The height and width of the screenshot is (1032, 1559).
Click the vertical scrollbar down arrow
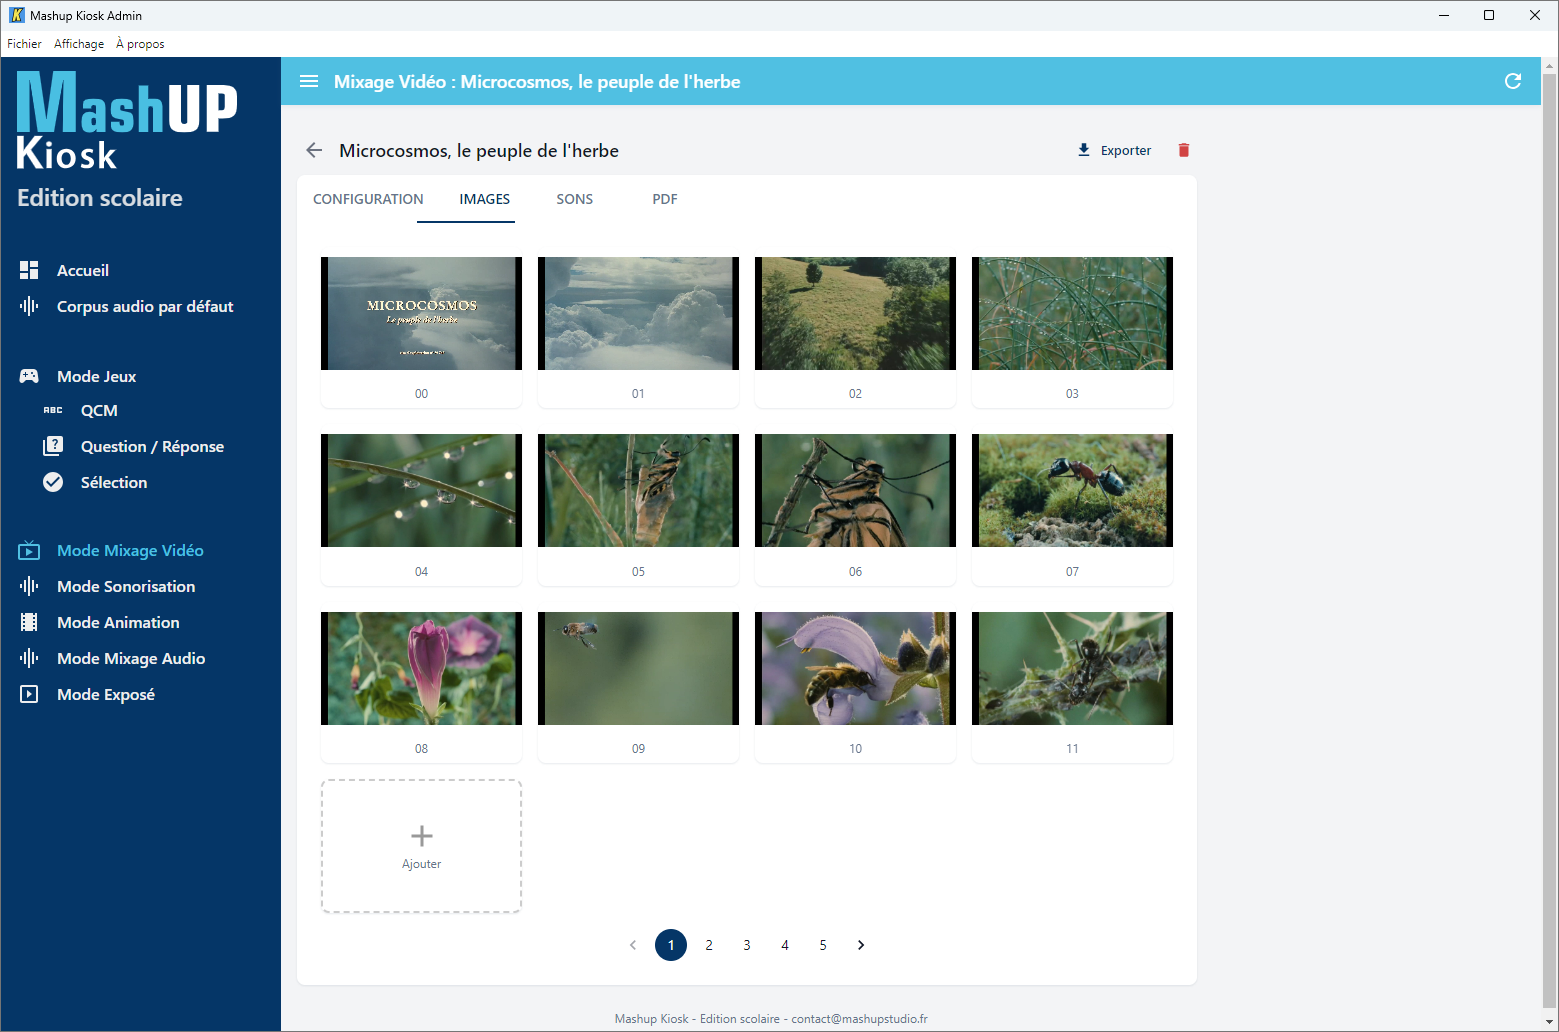click(1550, 1022)
